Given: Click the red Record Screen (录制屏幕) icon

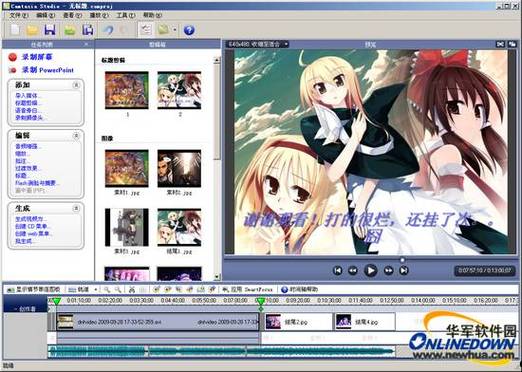Looking at the screenshot, I should [13, 57].
